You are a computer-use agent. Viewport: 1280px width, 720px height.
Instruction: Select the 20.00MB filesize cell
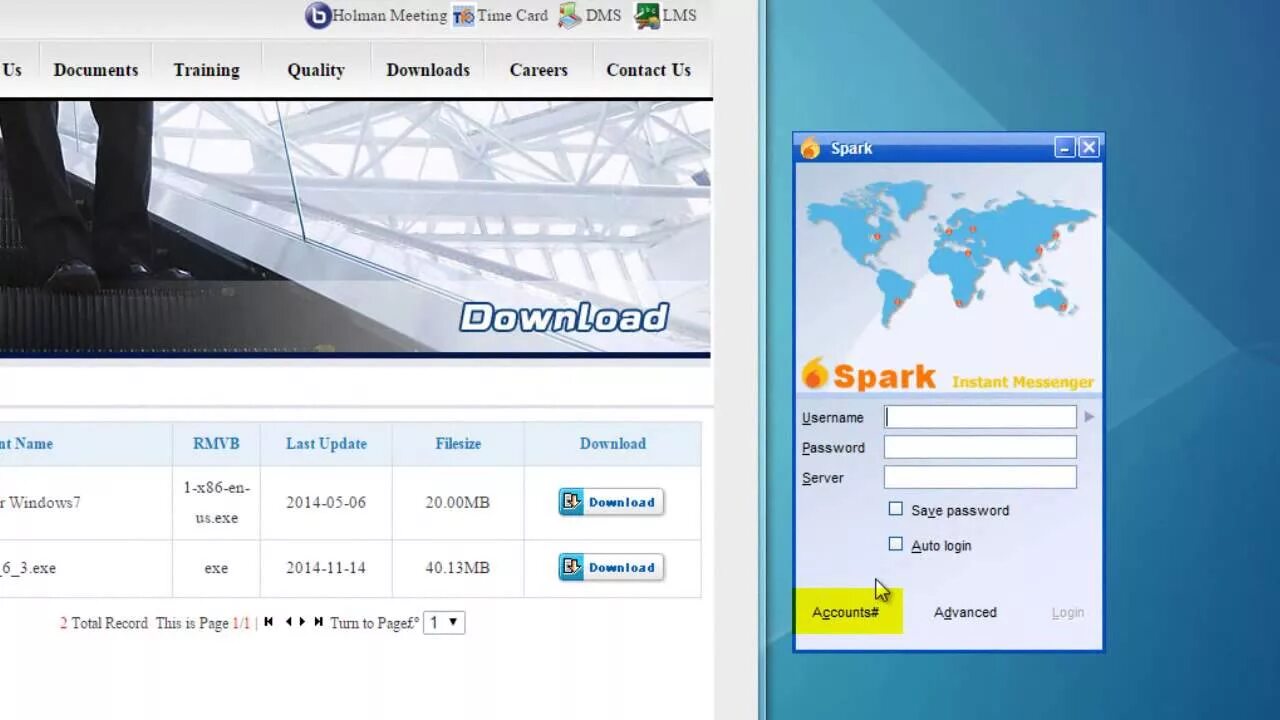coord(458,502)
